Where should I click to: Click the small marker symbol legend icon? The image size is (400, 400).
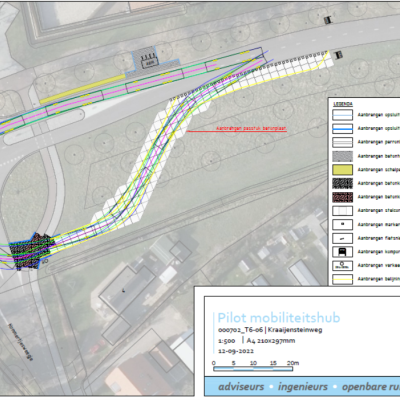coord(342,224)
